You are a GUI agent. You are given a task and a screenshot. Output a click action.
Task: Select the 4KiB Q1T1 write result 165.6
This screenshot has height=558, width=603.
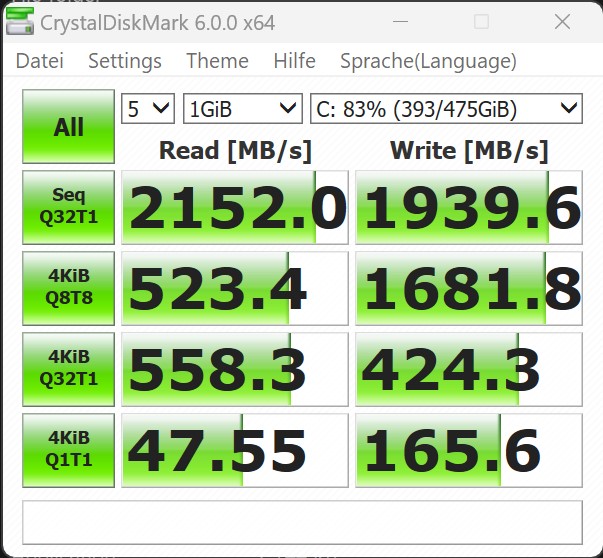click(x=469, y=451)
